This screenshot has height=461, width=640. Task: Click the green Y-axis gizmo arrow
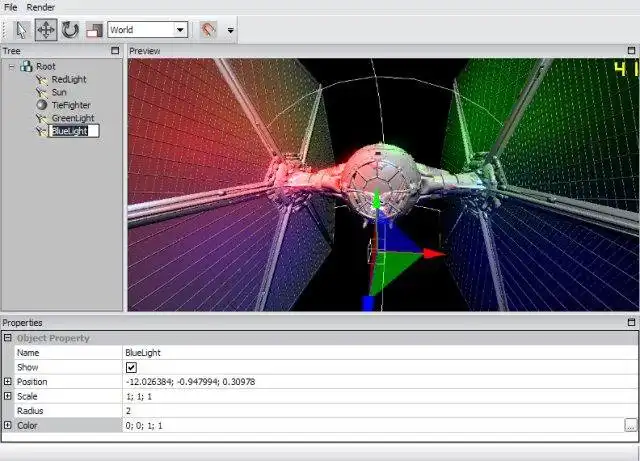pos(377,200)
